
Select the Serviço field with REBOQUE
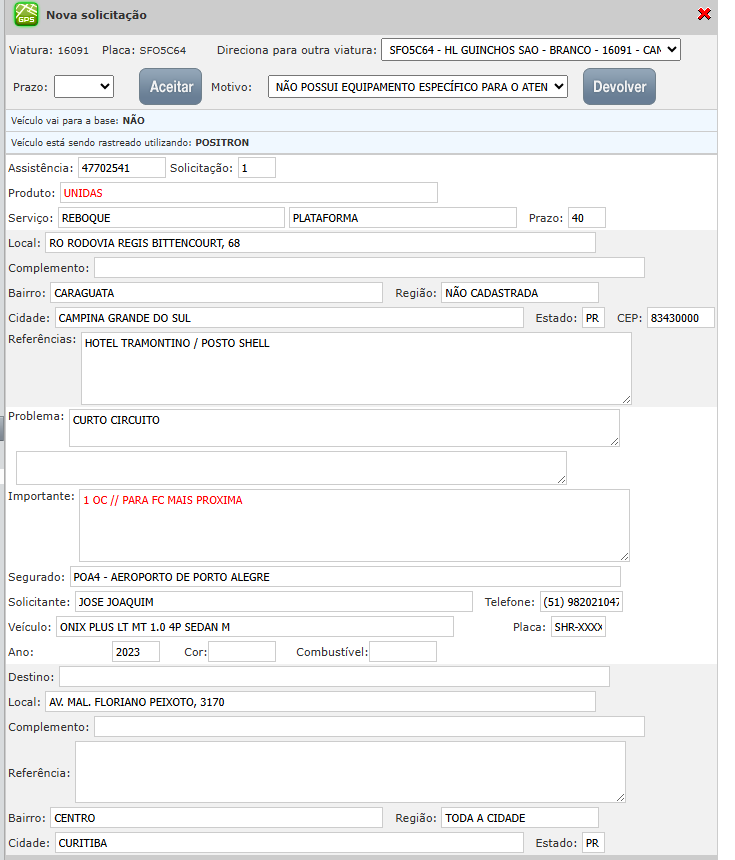click(x=170, y=218)
